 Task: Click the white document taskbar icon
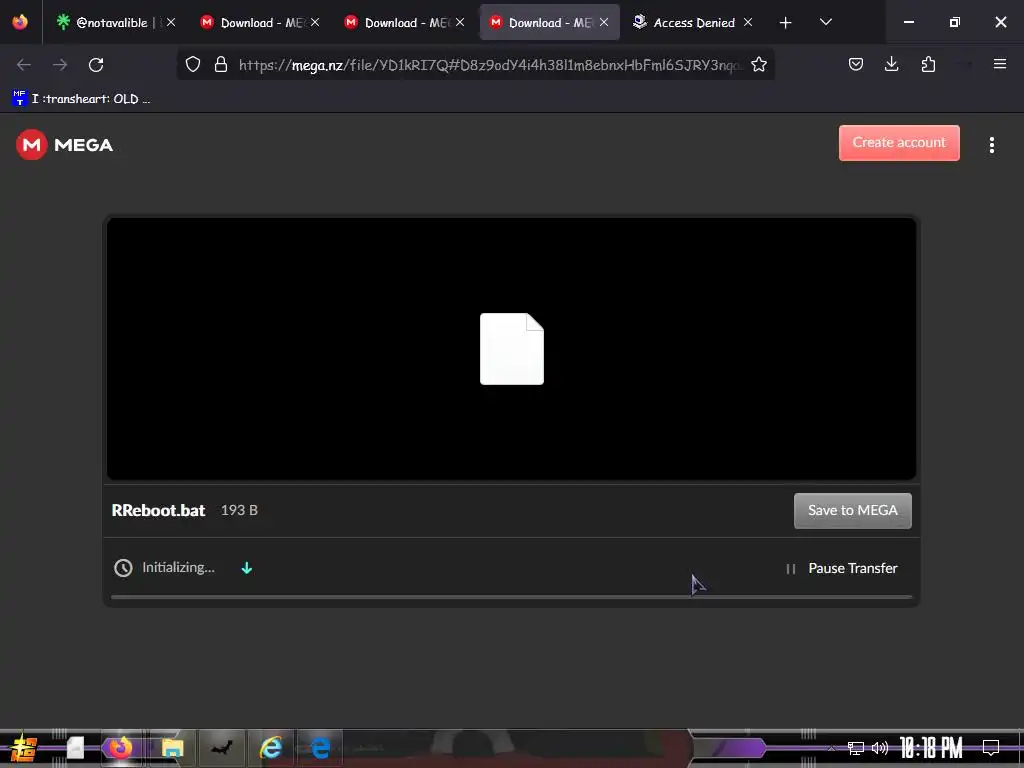pos(75,748)
